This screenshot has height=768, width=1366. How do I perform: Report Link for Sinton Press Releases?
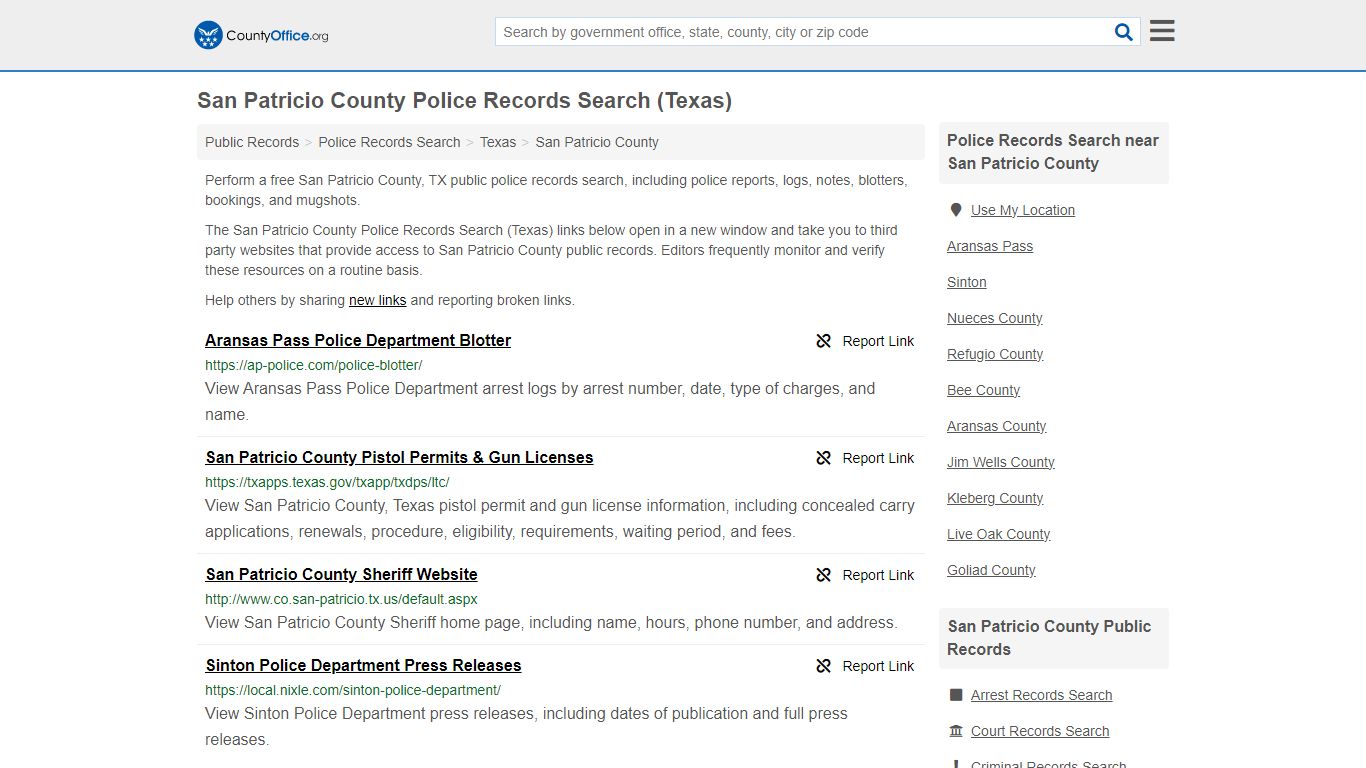coord(878,666)
